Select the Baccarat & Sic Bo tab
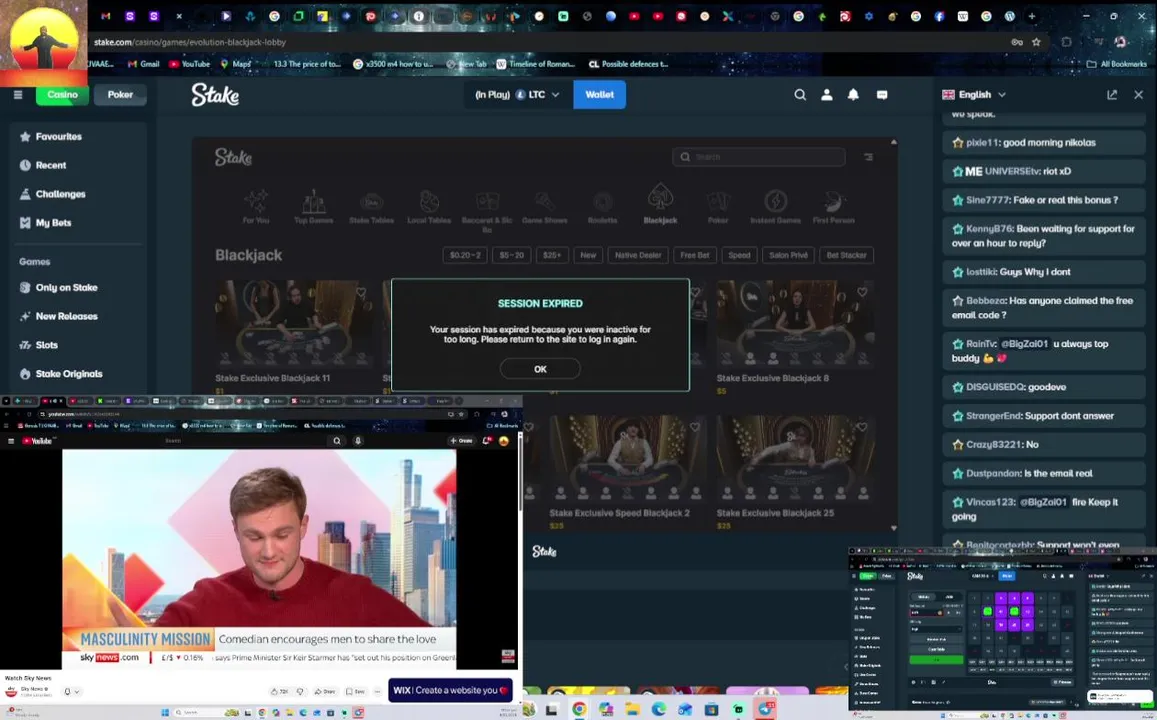This screenshot has height=720, width=1157. point(486,210)
